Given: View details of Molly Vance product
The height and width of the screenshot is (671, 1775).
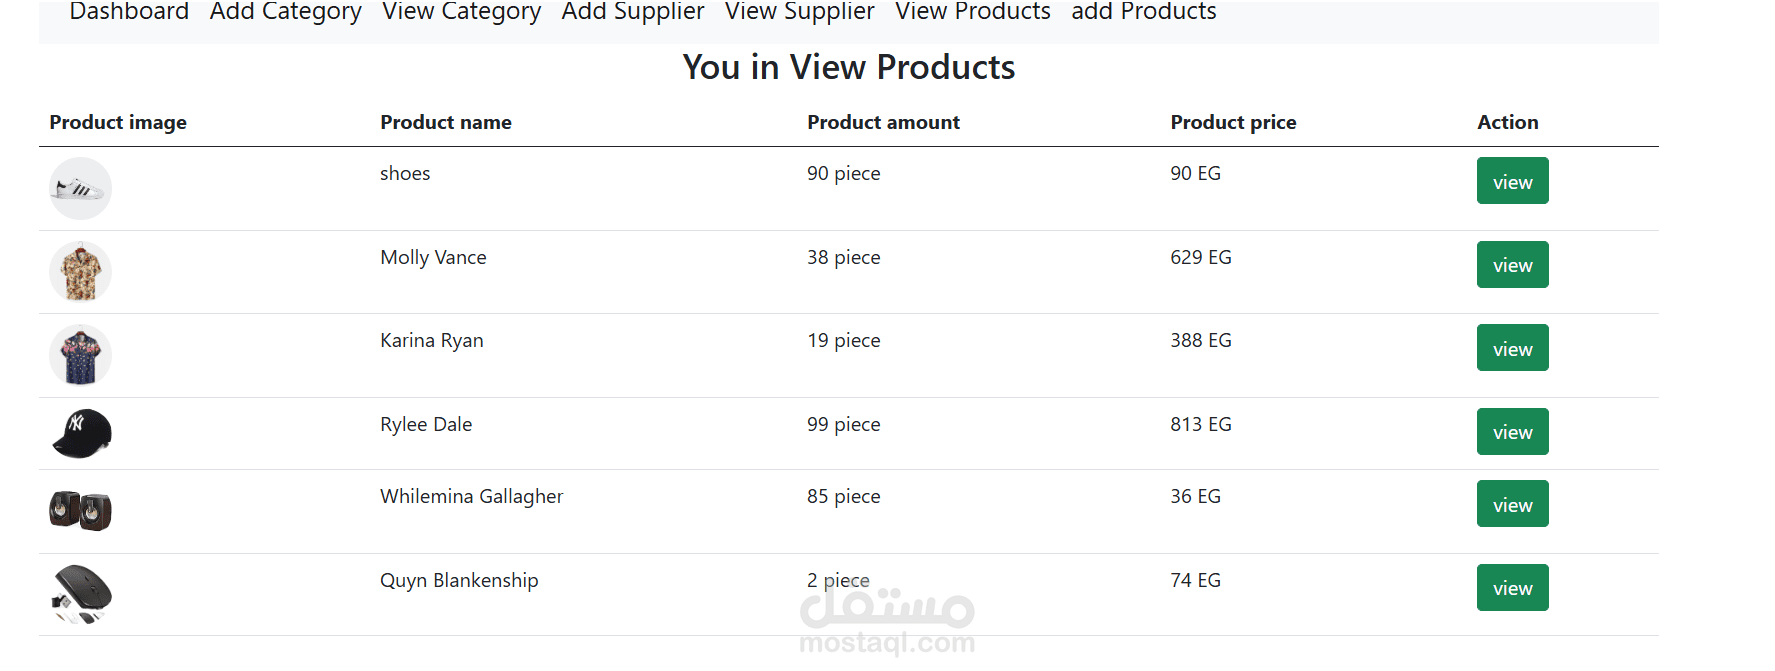Looking at the screenshot, I should 1512,265.
